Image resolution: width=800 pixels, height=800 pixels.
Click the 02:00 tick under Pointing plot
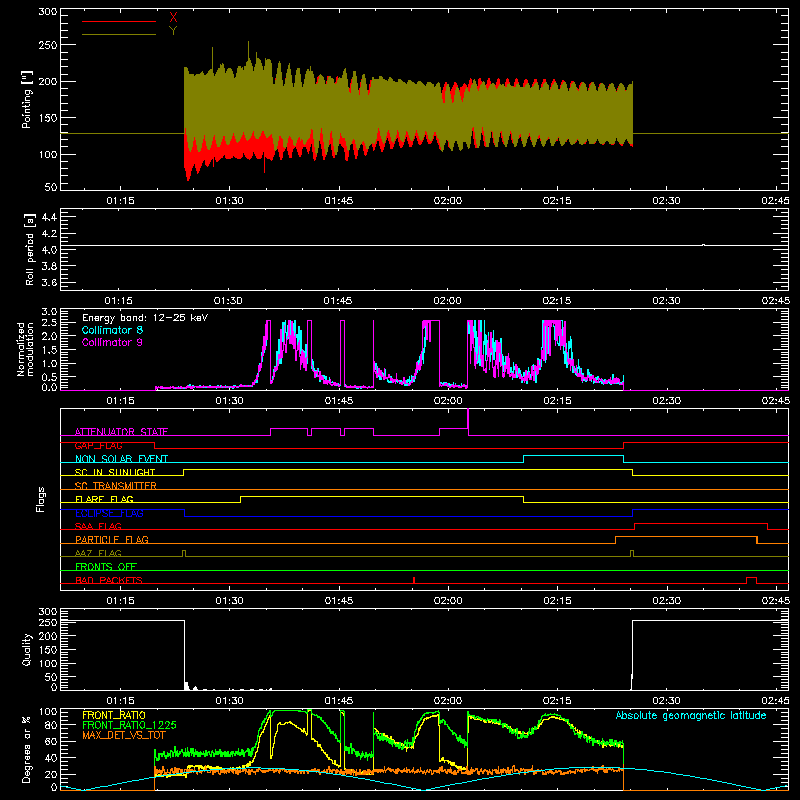pos(448,201)
